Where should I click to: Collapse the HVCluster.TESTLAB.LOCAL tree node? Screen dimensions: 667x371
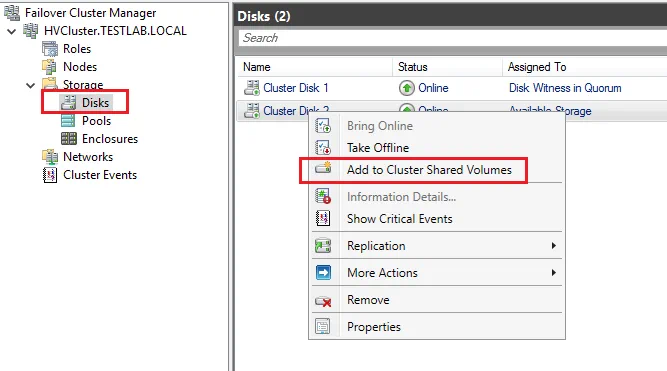tap(12, 31)
